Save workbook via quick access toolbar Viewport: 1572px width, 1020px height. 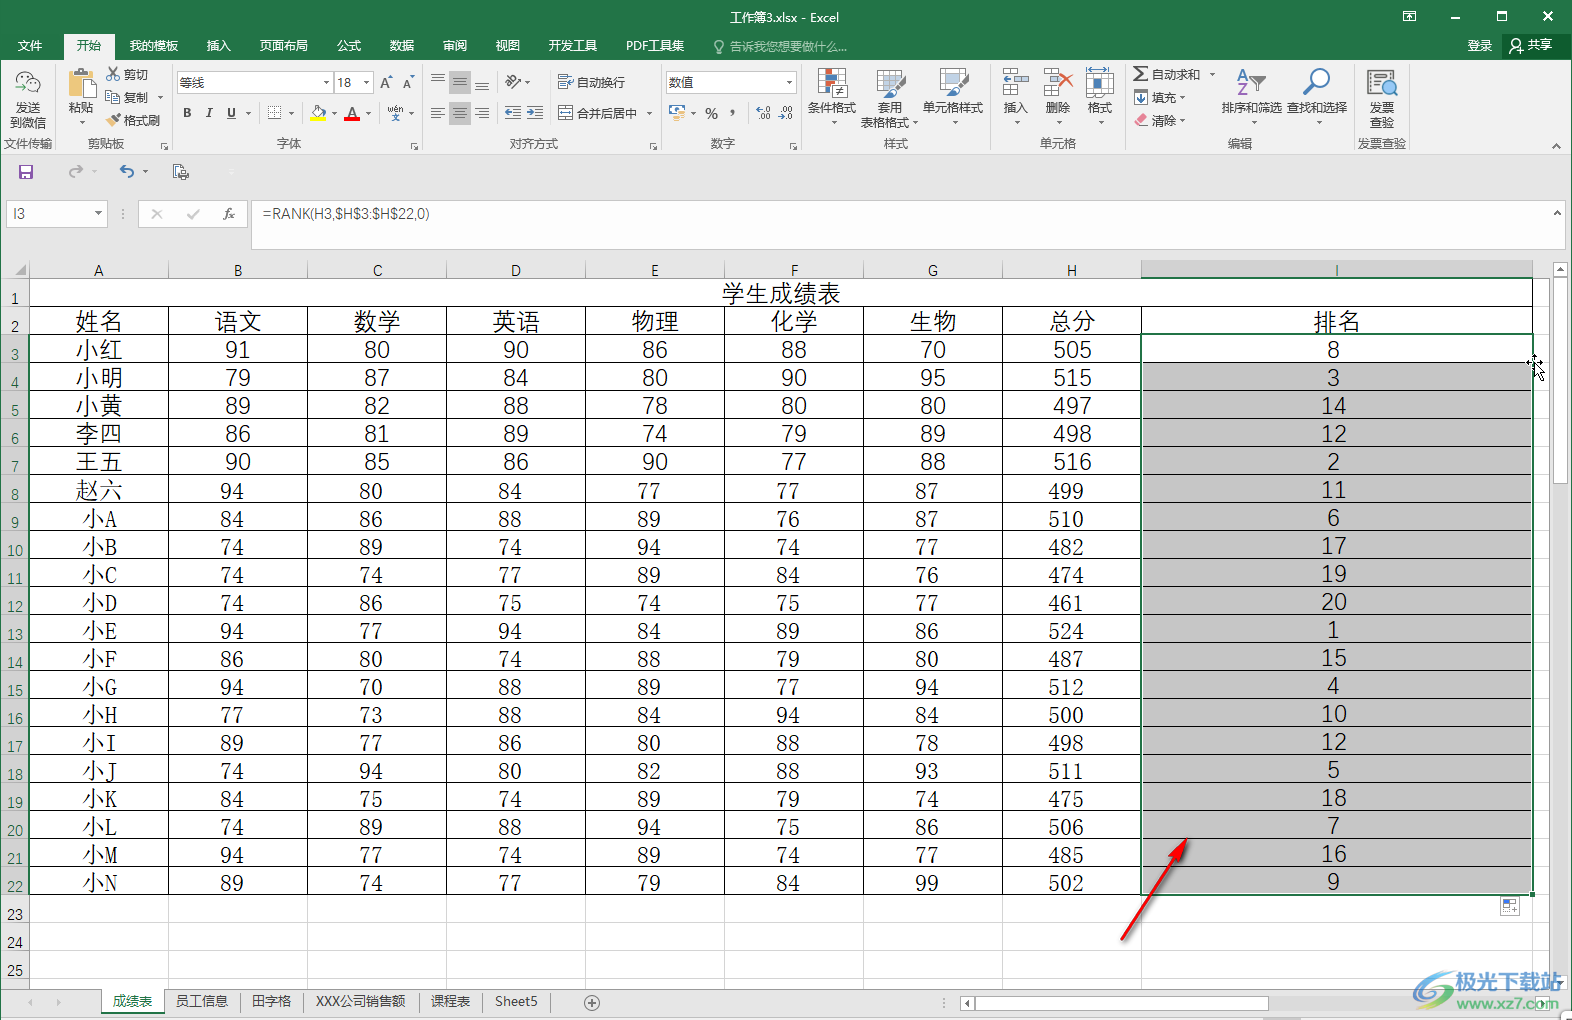tap(26, 172)
